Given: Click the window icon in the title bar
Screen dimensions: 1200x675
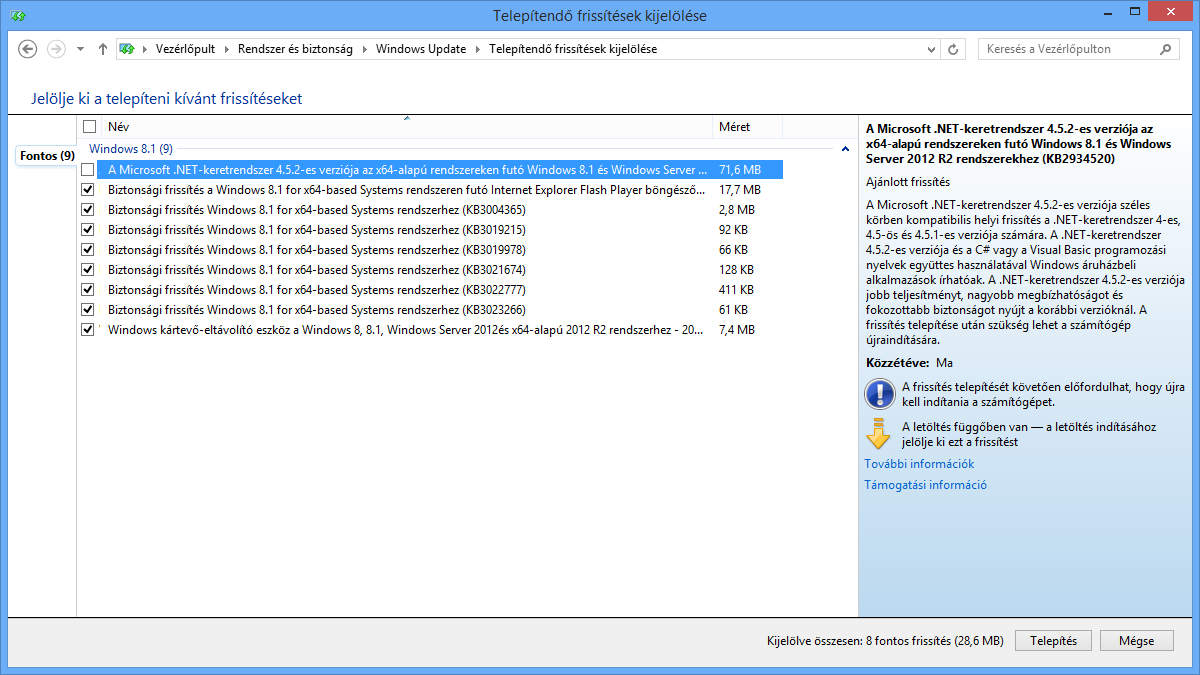Looking at the screenshot, I should [18, 17].
